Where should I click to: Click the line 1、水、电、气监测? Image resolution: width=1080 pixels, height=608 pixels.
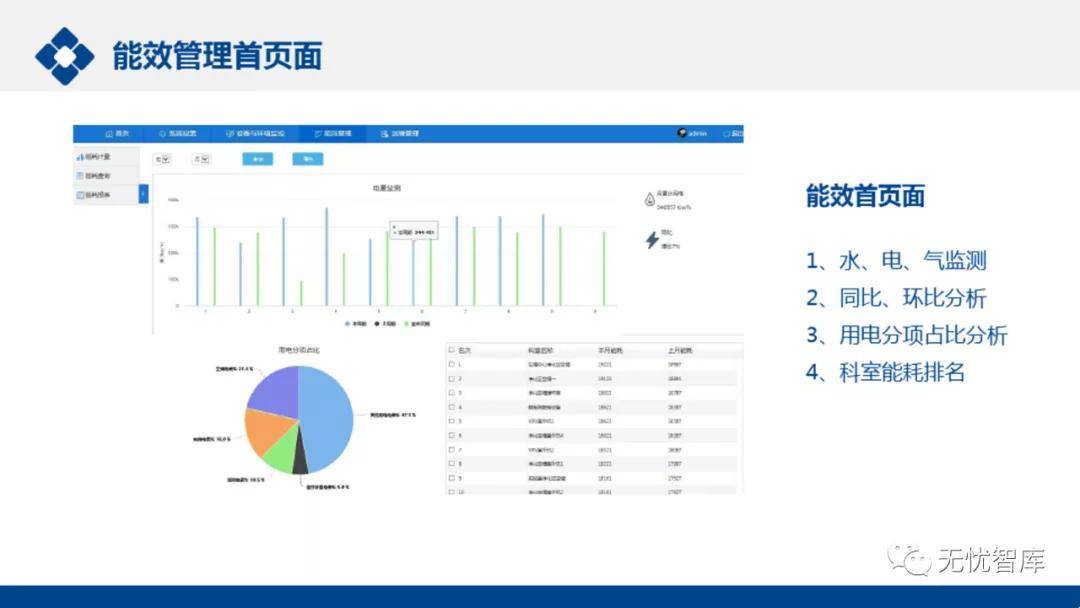[896, 261]
